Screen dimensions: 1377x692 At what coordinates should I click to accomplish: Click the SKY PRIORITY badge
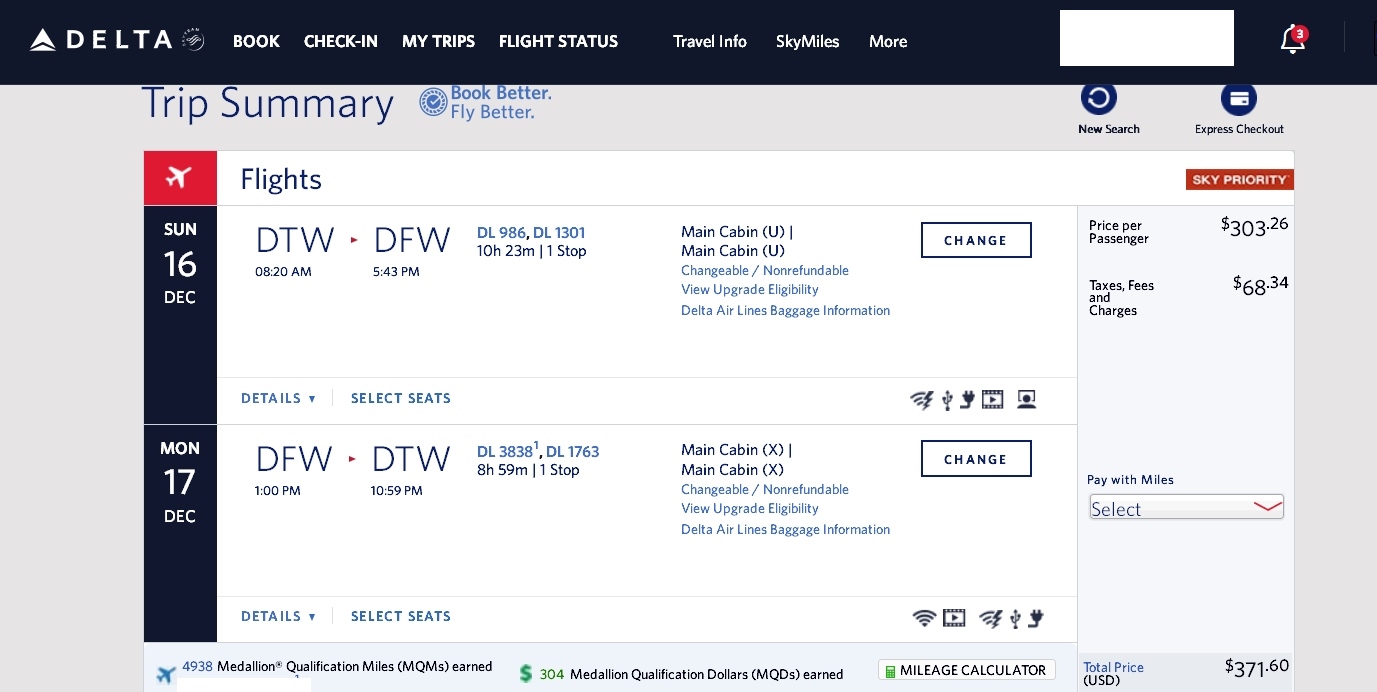[1240, 180]
